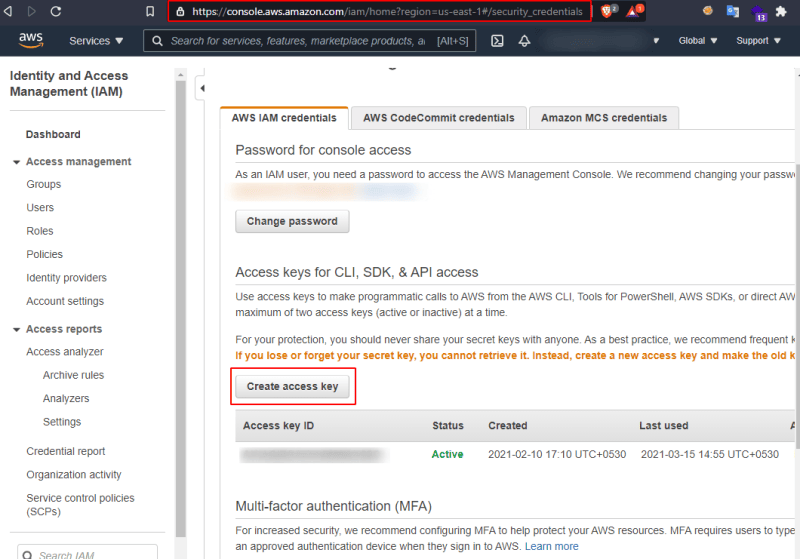Image resolution: width=800 pixels, height=559 pixels.
Task: Open the Global region dropdown
Action: point(697,41)
